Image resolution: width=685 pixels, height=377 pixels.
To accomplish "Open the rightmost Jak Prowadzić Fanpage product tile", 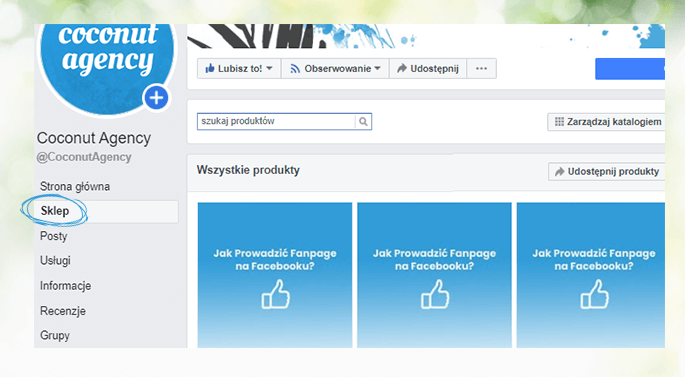I will [591, 275].
